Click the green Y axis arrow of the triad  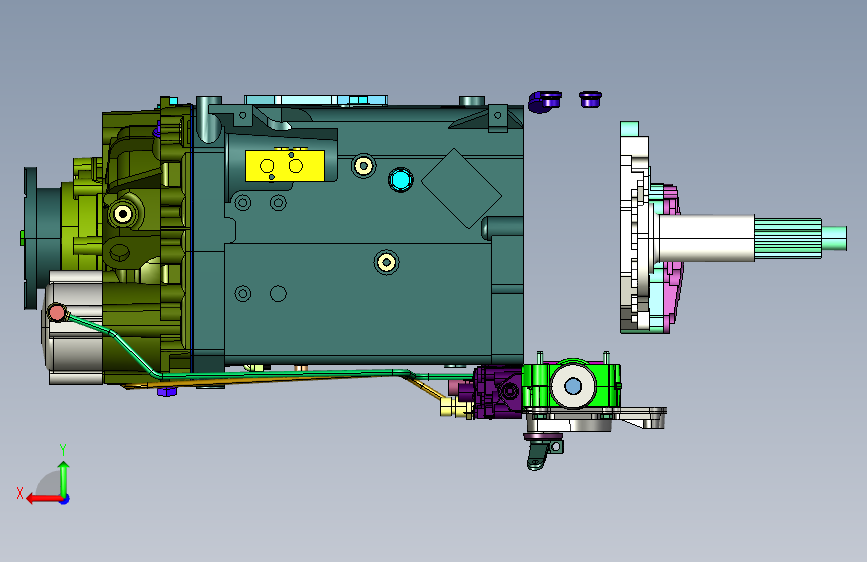(x=64, y=478)
